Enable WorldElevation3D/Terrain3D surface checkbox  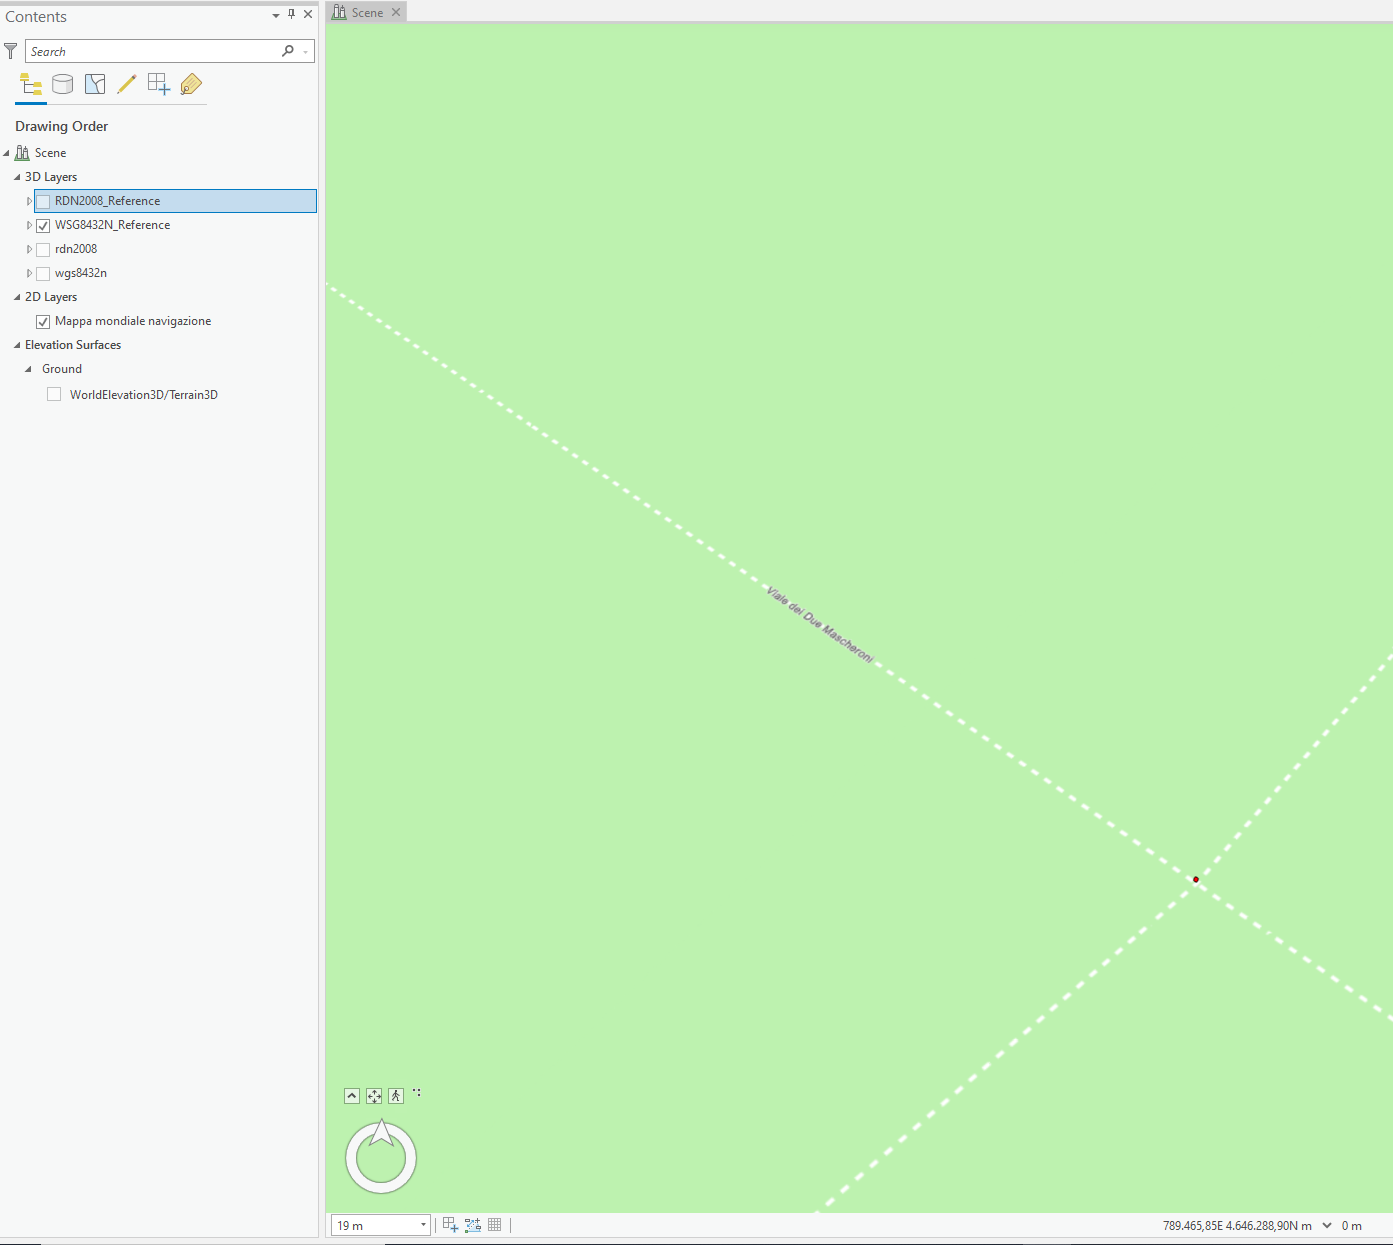pos(54,395)
